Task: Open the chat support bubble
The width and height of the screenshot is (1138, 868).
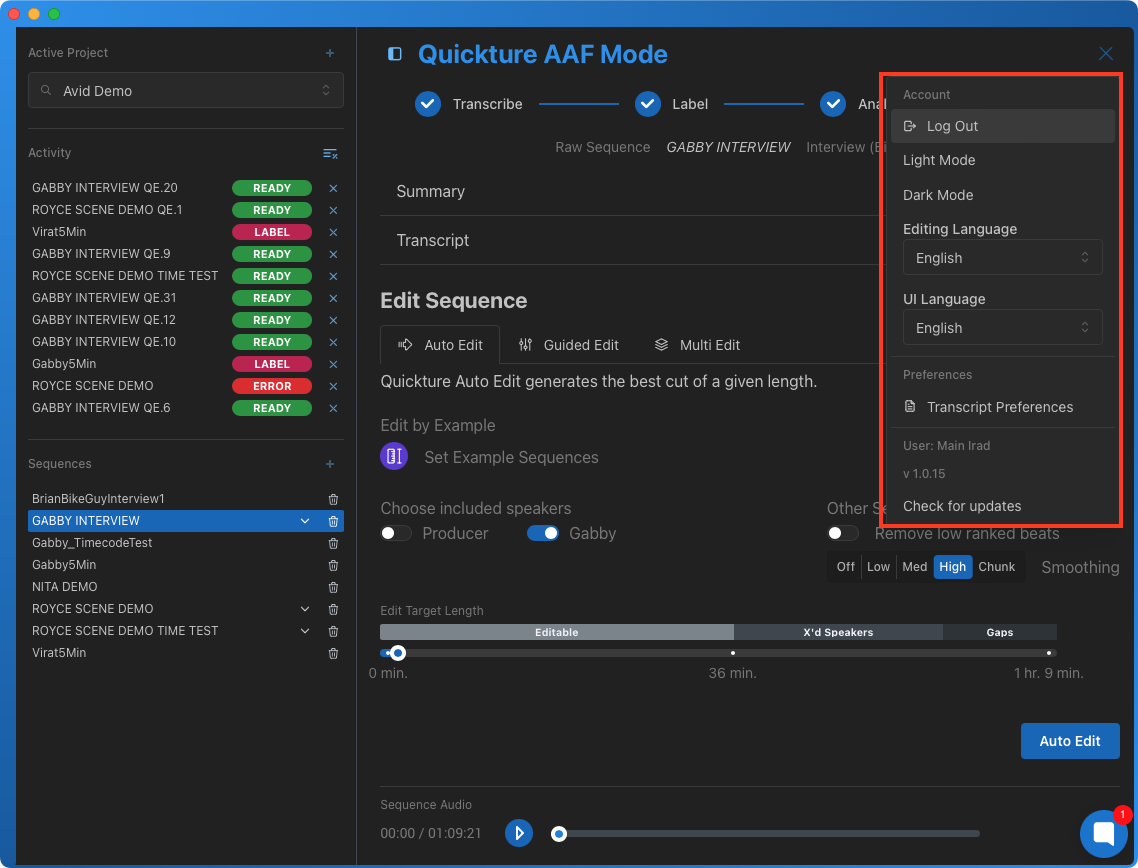Action: [x=1103, y=834]
